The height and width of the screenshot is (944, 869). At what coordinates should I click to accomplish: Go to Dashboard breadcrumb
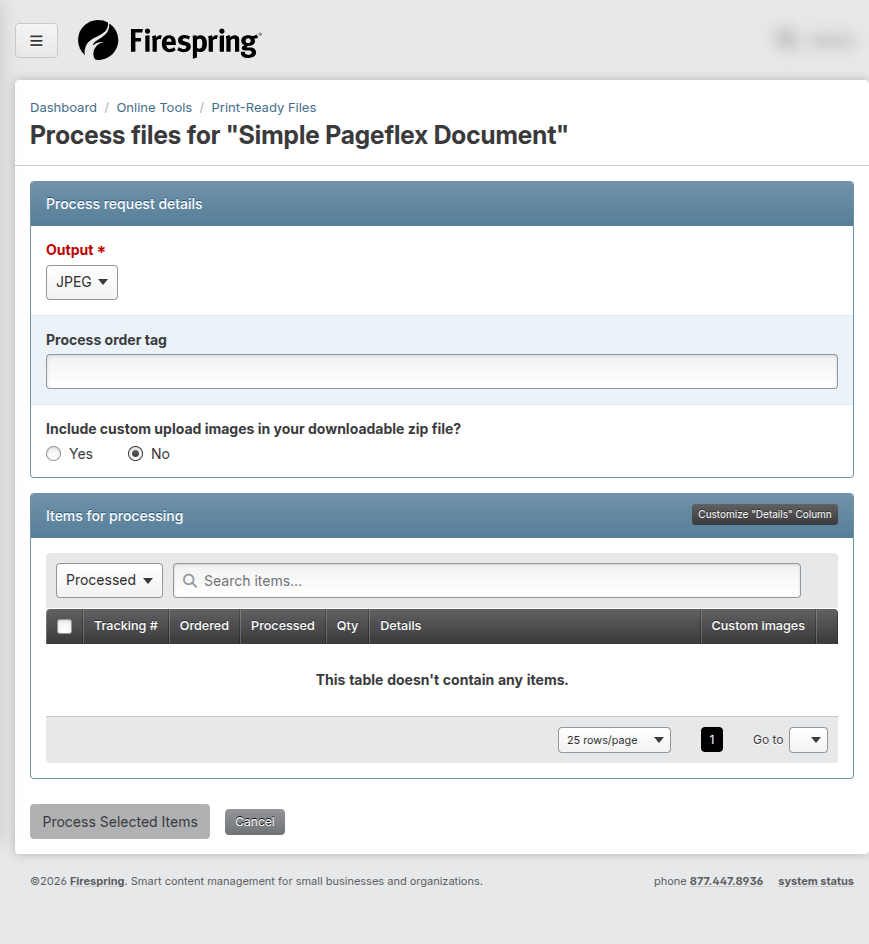click(x=63, y=108)
